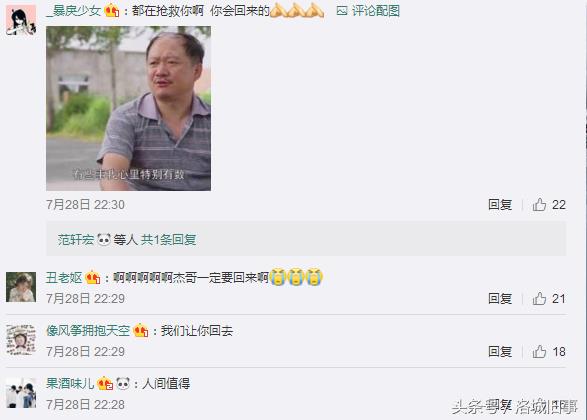The height and width of the screenshot is (420, 587).
Task: Open 果酒味儿's profile avatar
Action: tap(21, 393)
